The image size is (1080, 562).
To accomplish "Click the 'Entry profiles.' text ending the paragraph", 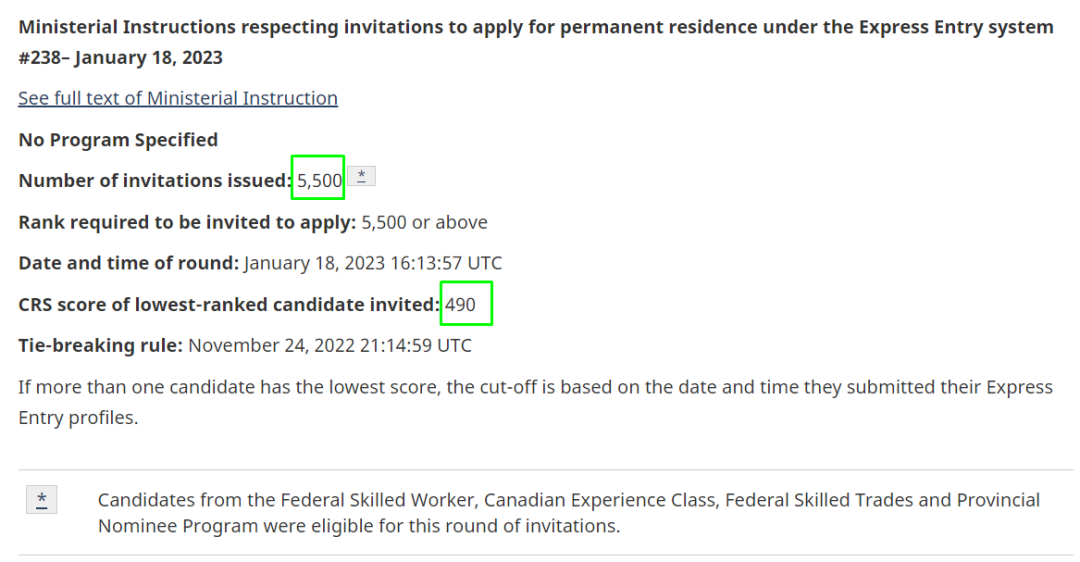I will pos(78,418).
